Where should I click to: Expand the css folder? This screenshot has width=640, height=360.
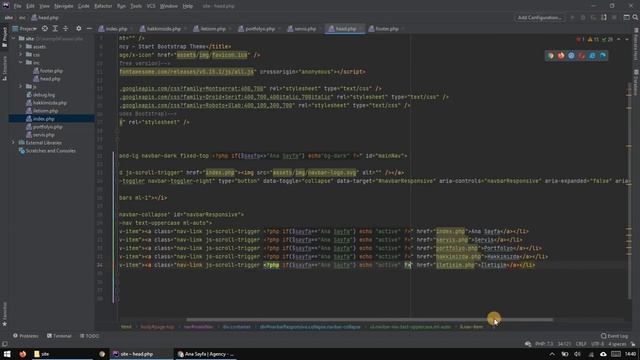21,54
